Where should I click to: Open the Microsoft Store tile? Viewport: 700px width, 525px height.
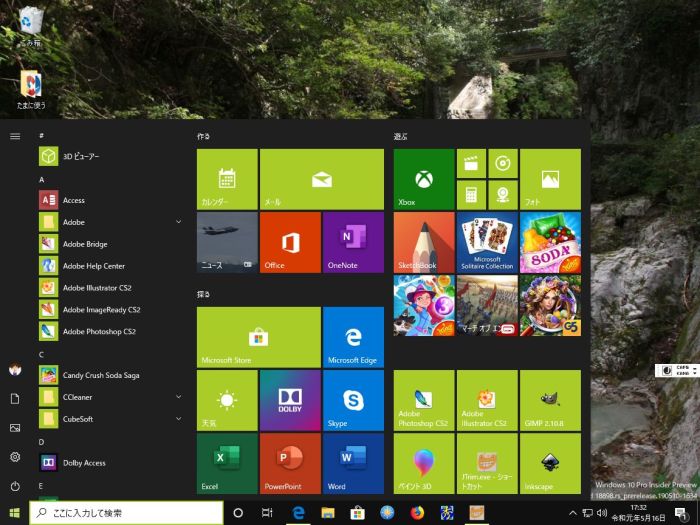pyautogui.click(x=258, y=336)
